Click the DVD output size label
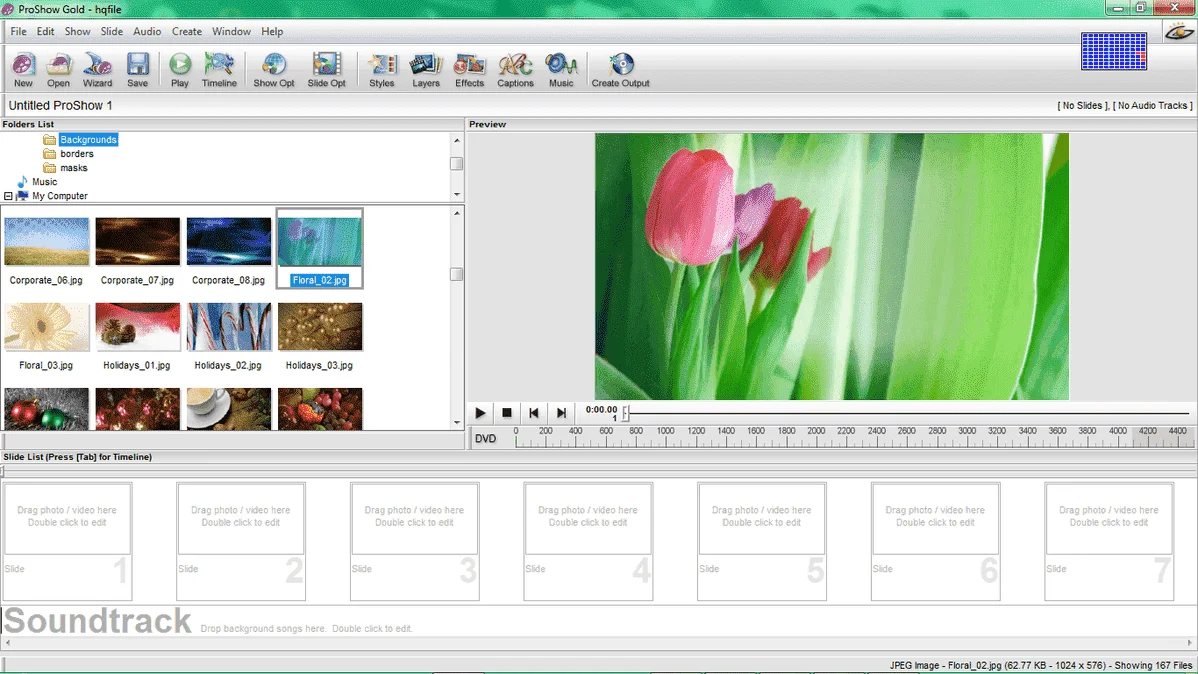Screen dimensions: 1198x674 coord(485,439)
